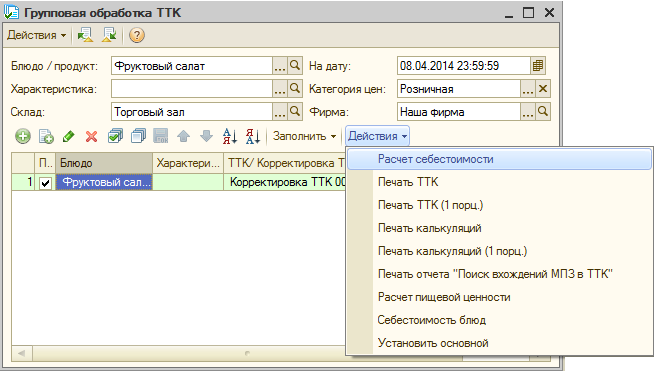654x371 pixels.
Task: Click the green Add row icon
Action: tap(23, 136)
